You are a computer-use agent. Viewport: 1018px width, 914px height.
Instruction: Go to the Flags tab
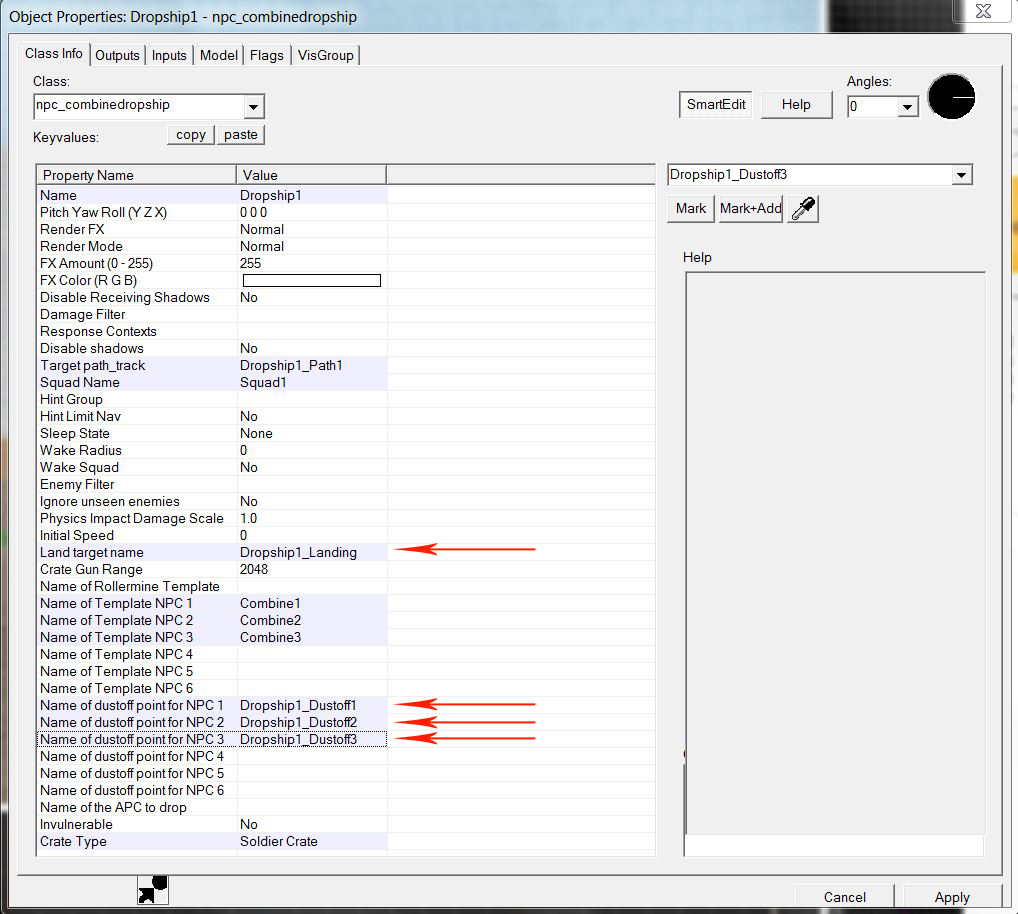tap(267, 55)
